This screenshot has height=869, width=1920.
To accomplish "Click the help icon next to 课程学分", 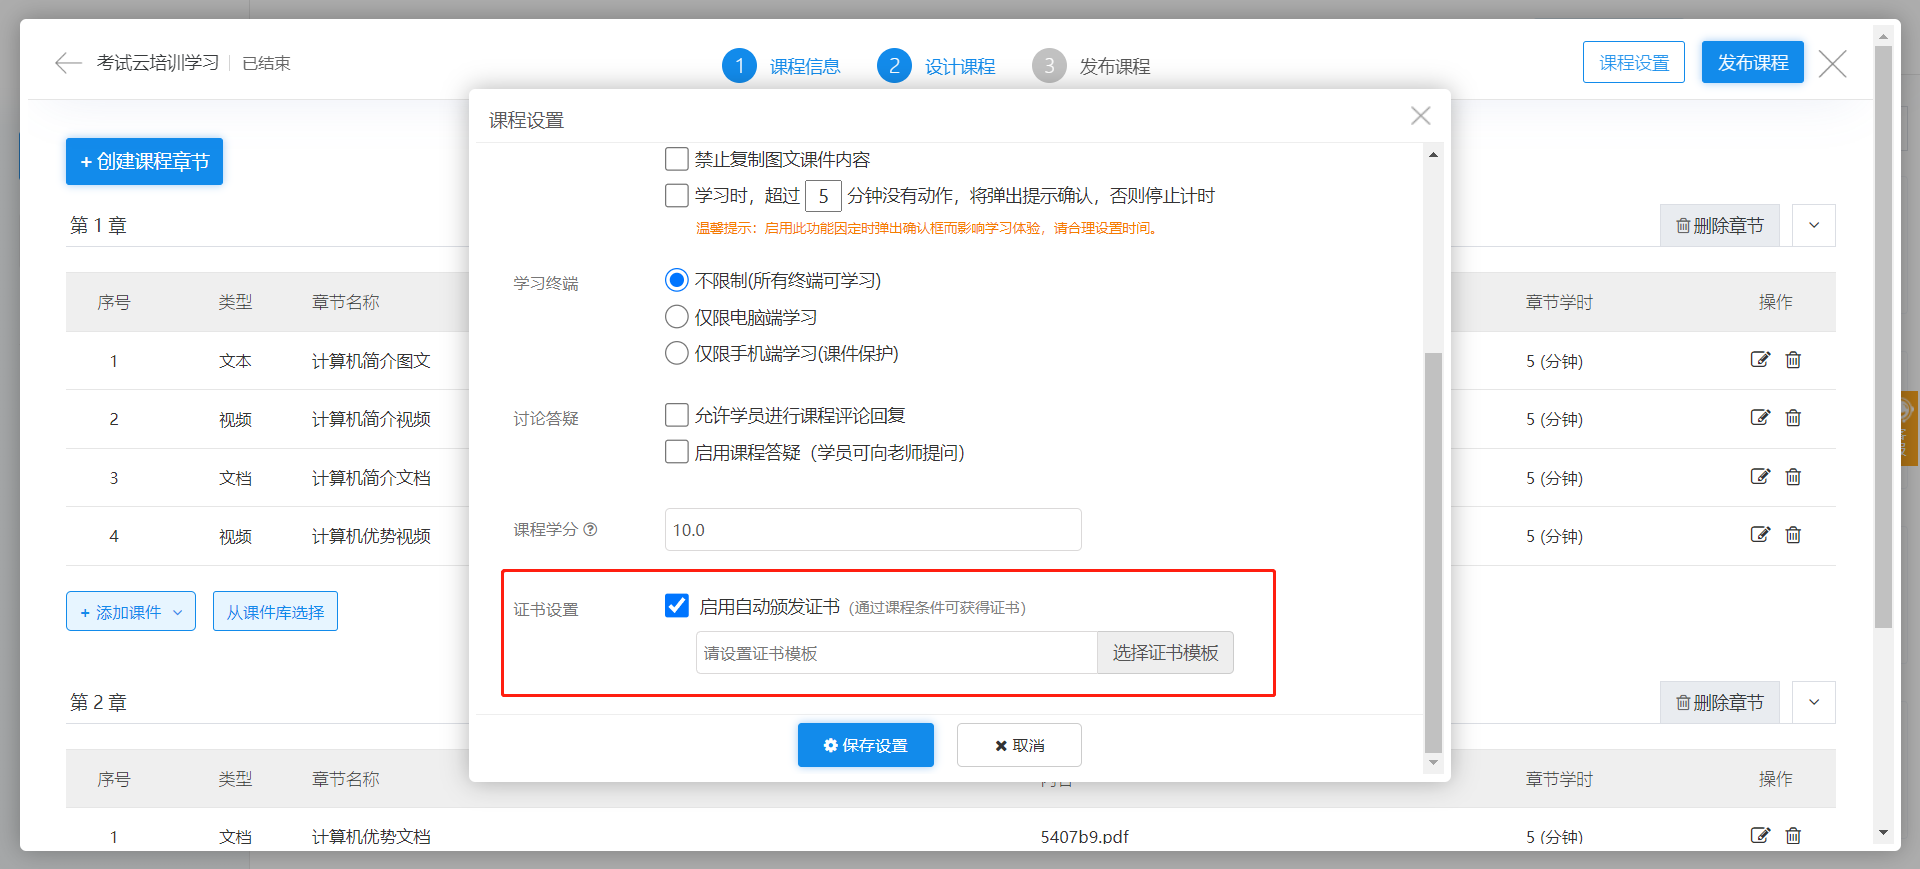I will click(590, 530).
